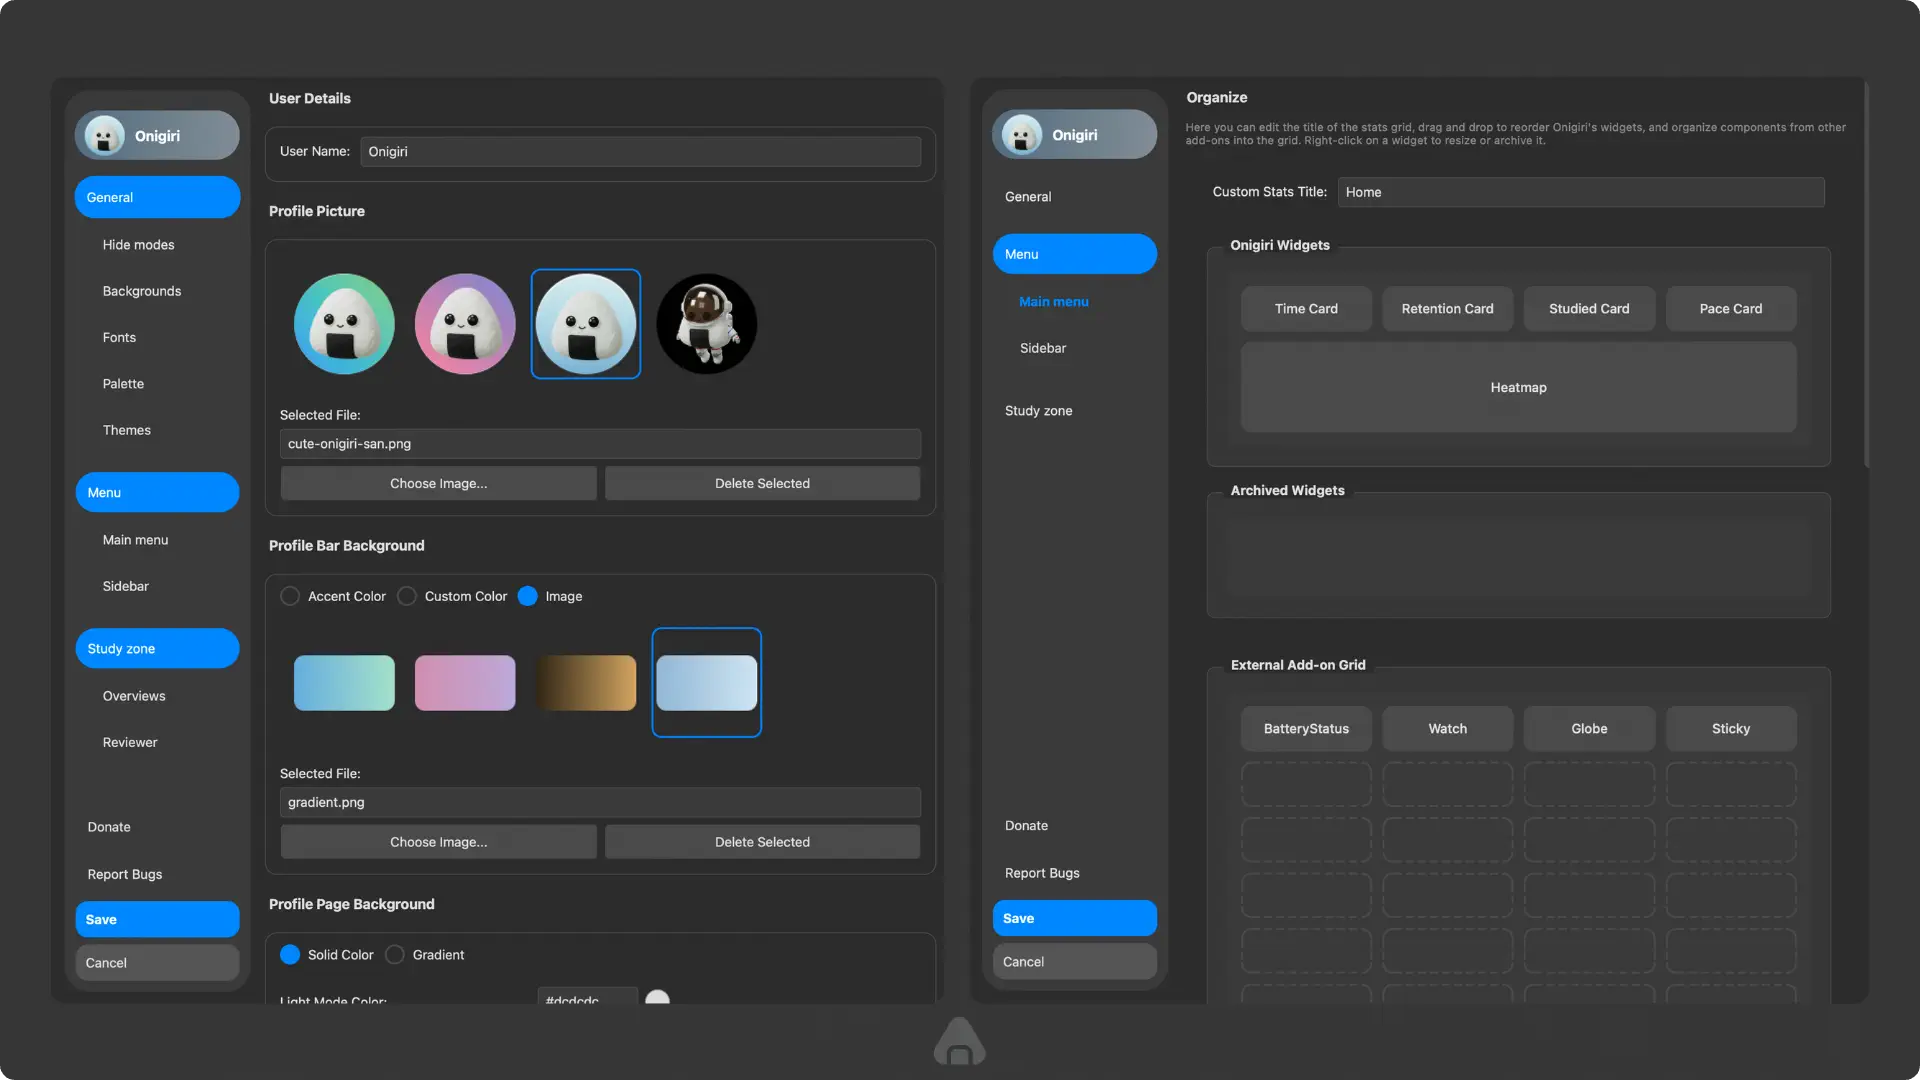Click Delete Selected under profile picture
Viewport: 1920px width, 1080px height.
point(762,483)
